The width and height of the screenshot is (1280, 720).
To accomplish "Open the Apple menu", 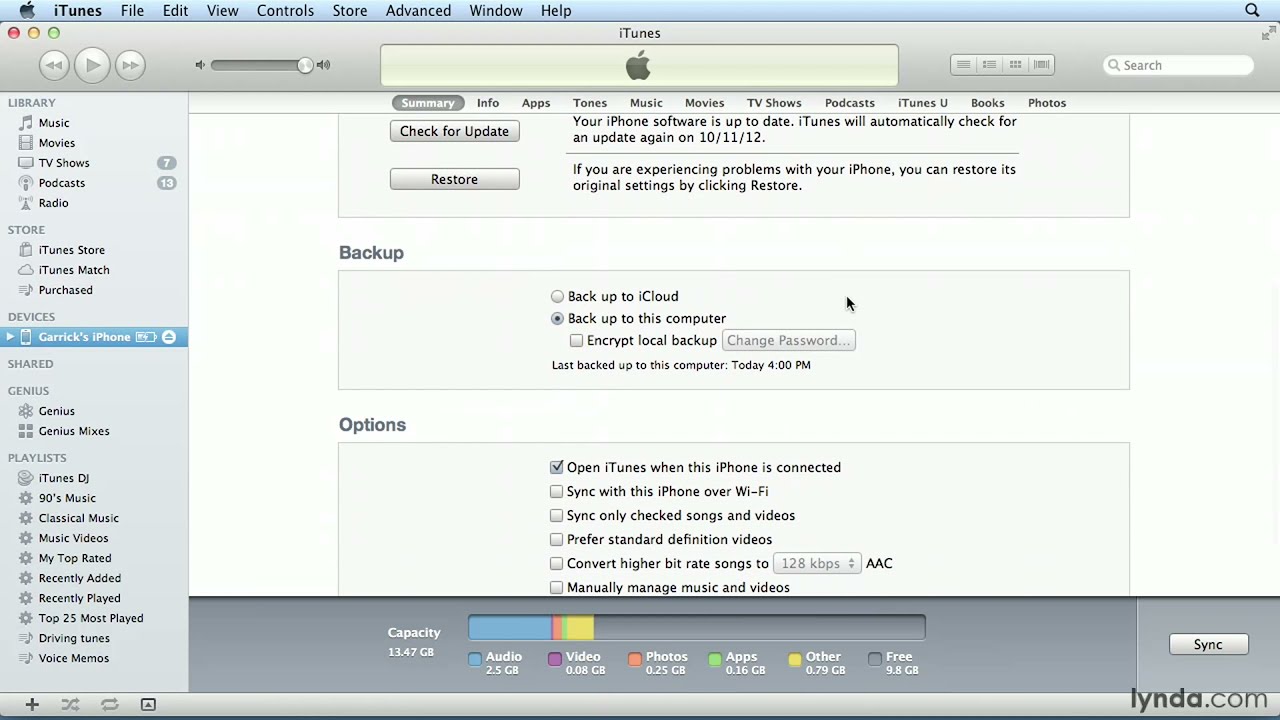I will coord(27,10).
